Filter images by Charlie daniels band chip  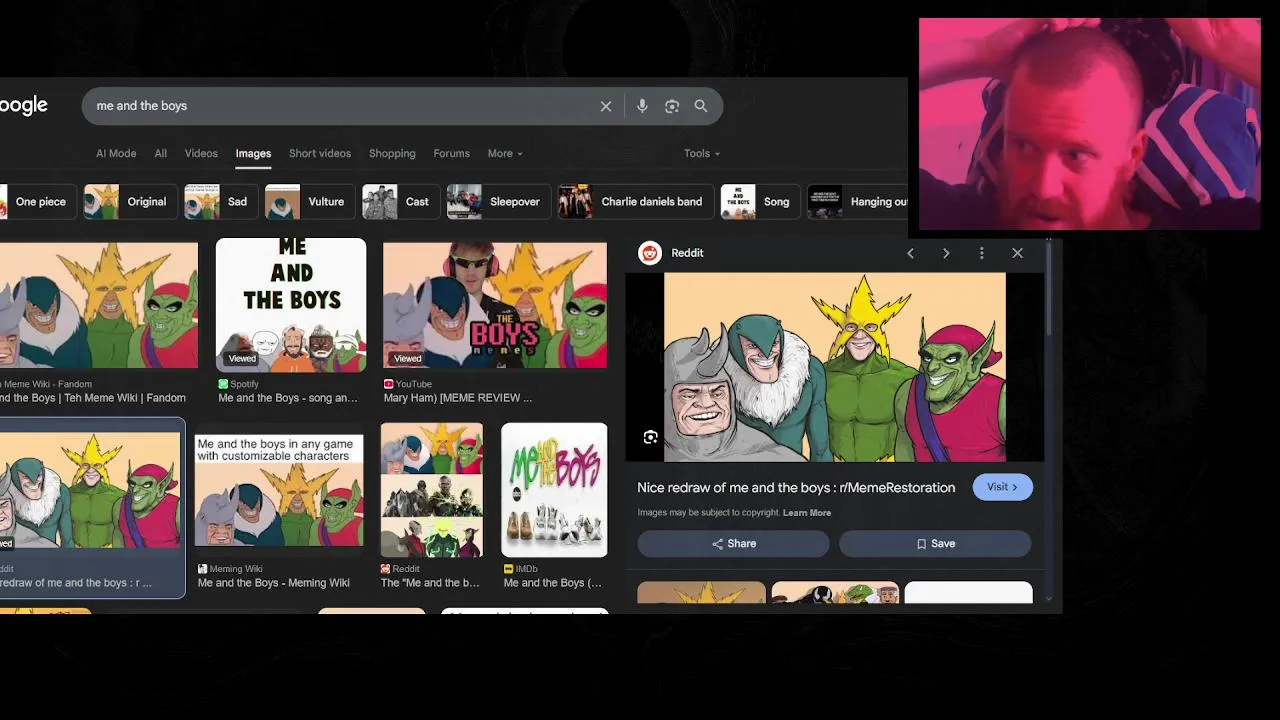pos(635,202)
